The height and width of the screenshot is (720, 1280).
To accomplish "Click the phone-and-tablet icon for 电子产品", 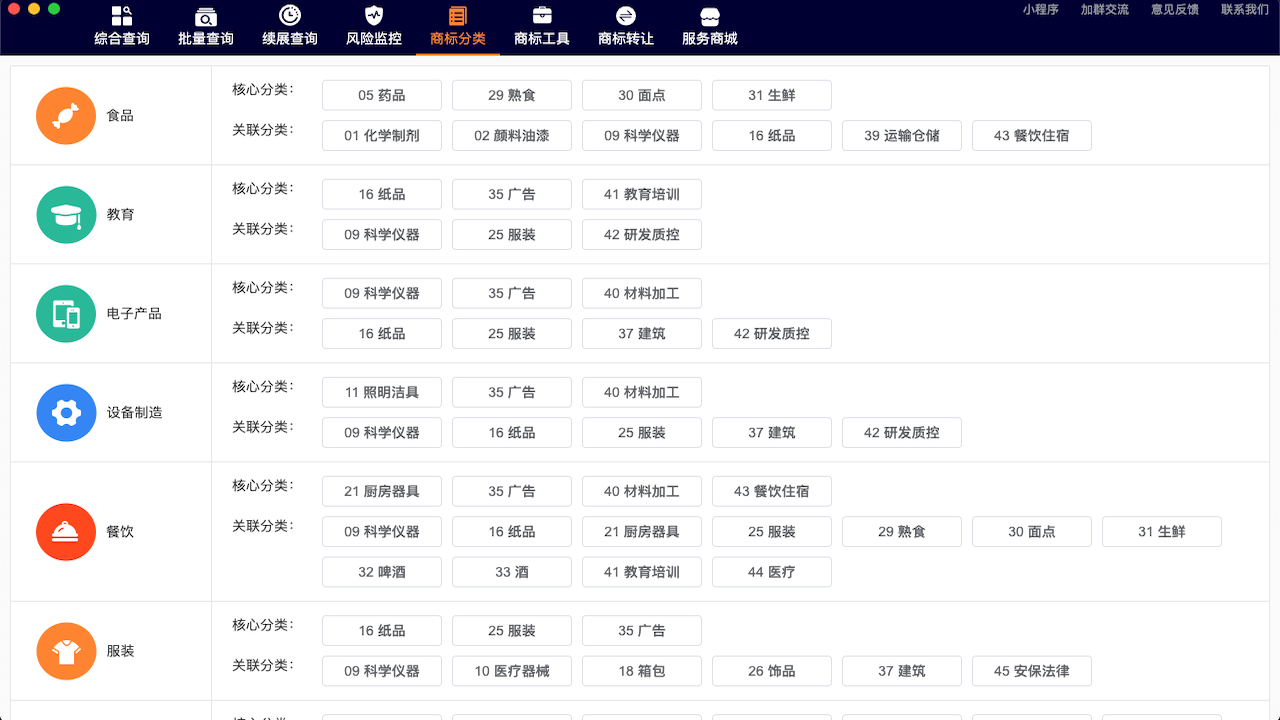I will pos(66,313).
